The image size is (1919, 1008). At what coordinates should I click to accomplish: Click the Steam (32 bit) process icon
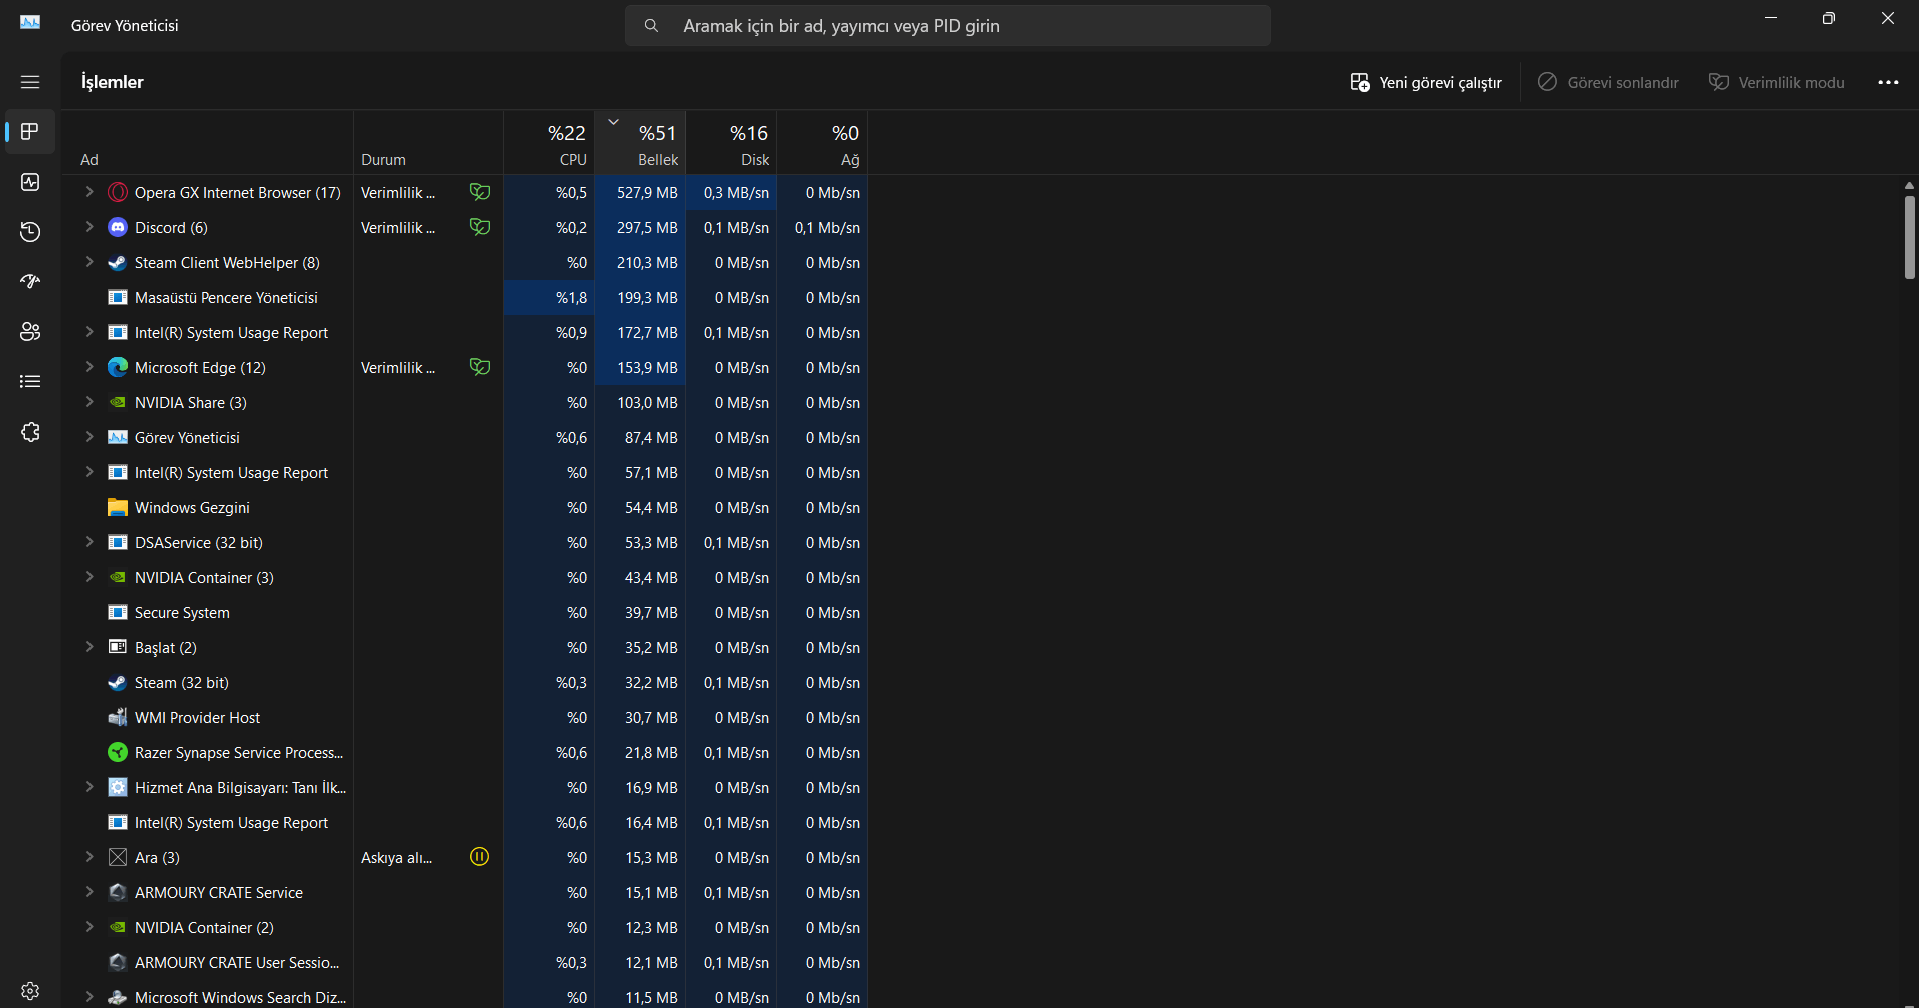coord(118,682)
